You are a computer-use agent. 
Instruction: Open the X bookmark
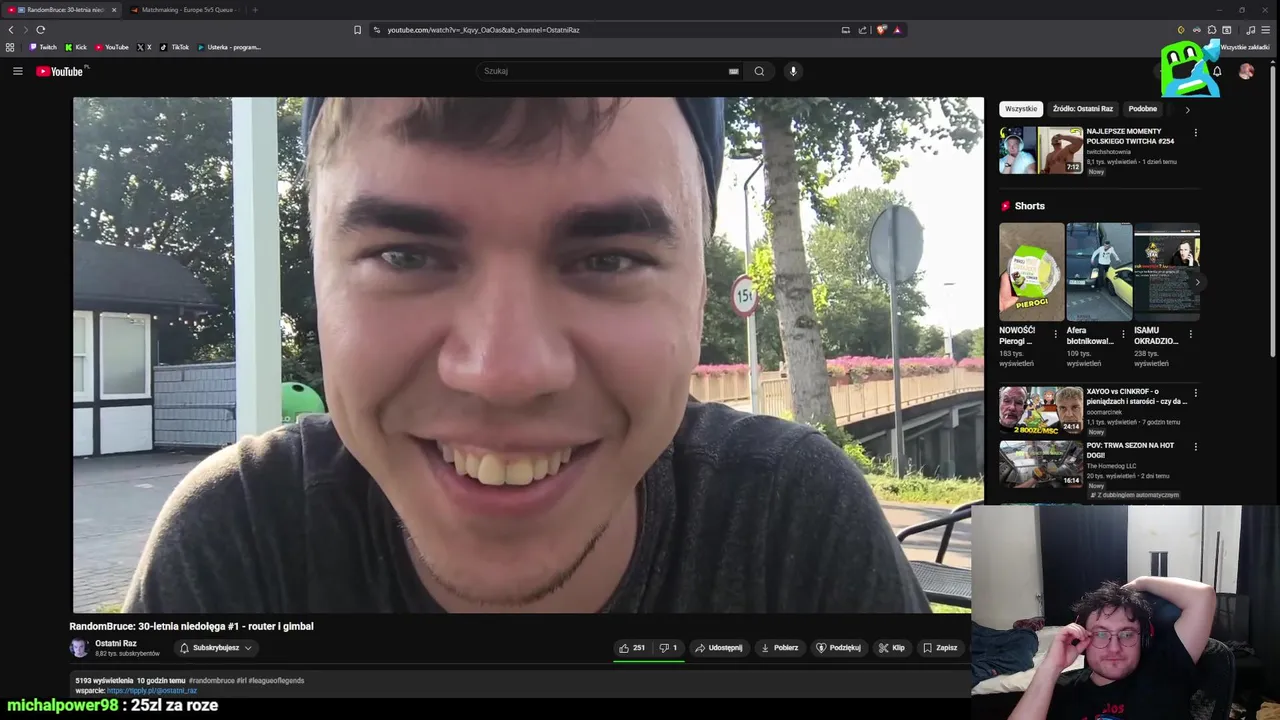[144, 47]
